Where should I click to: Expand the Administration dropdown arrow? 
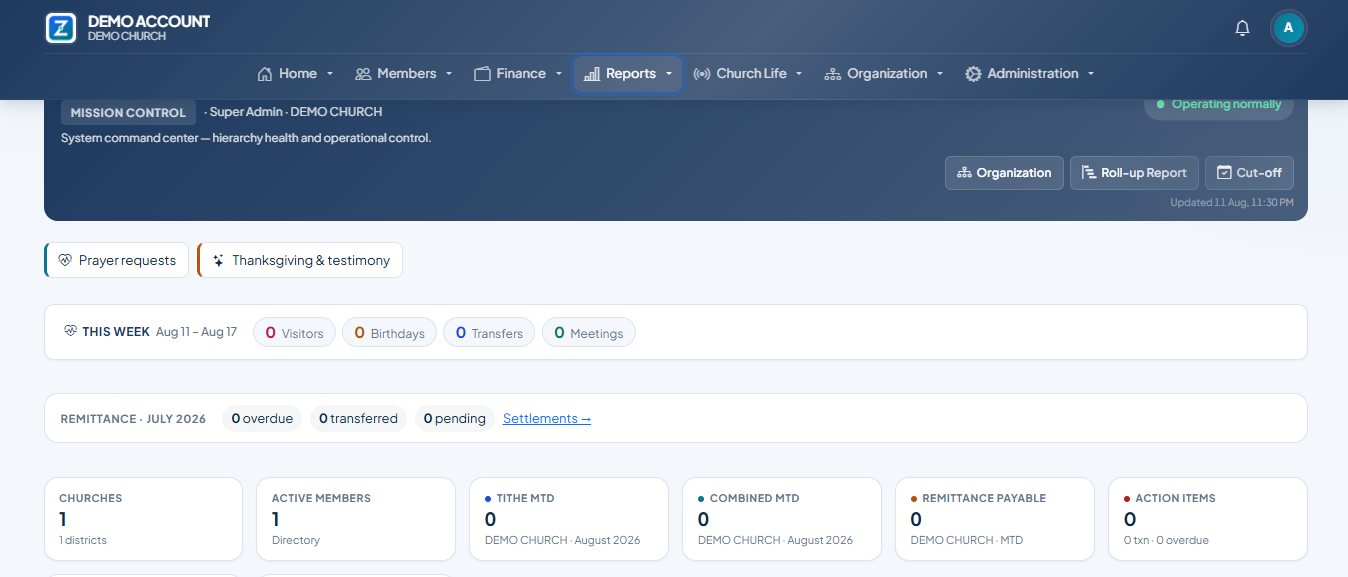click(1091, 74)
